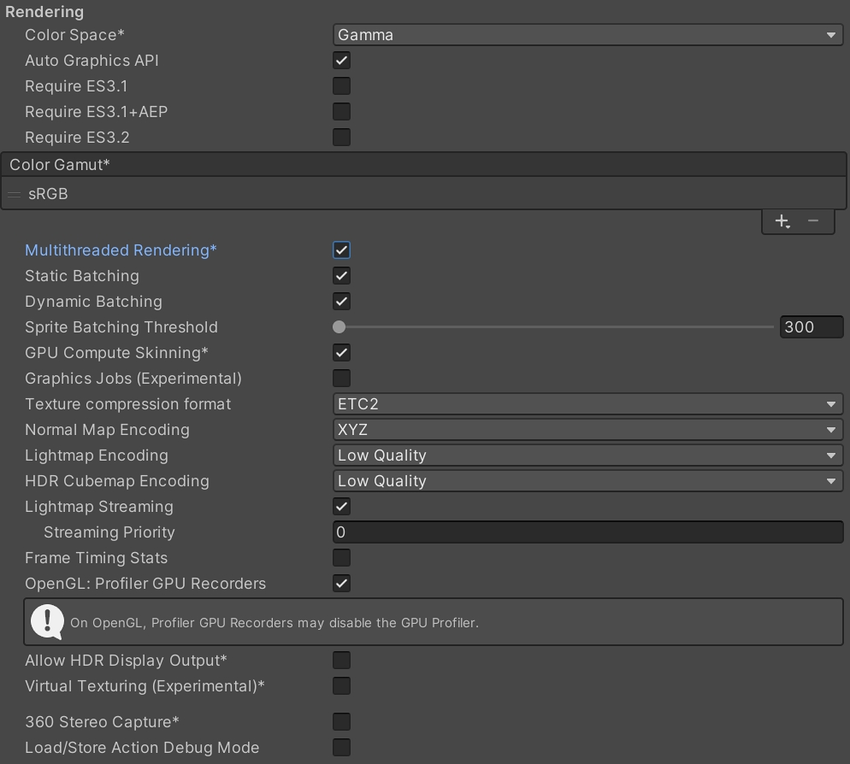Enable 360 Stereo Capture

(x=341, y=721)
